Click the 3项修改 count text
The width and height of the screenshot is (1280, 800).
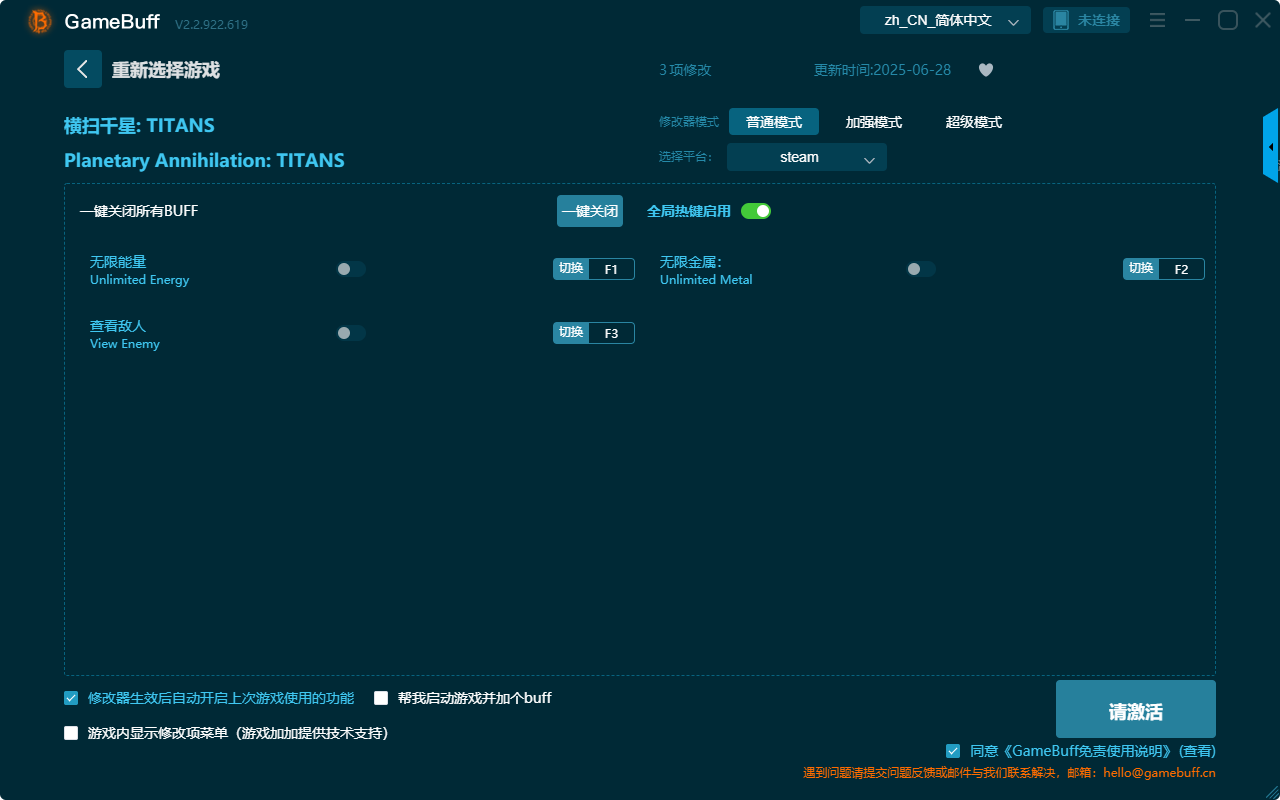pos(685,70)
